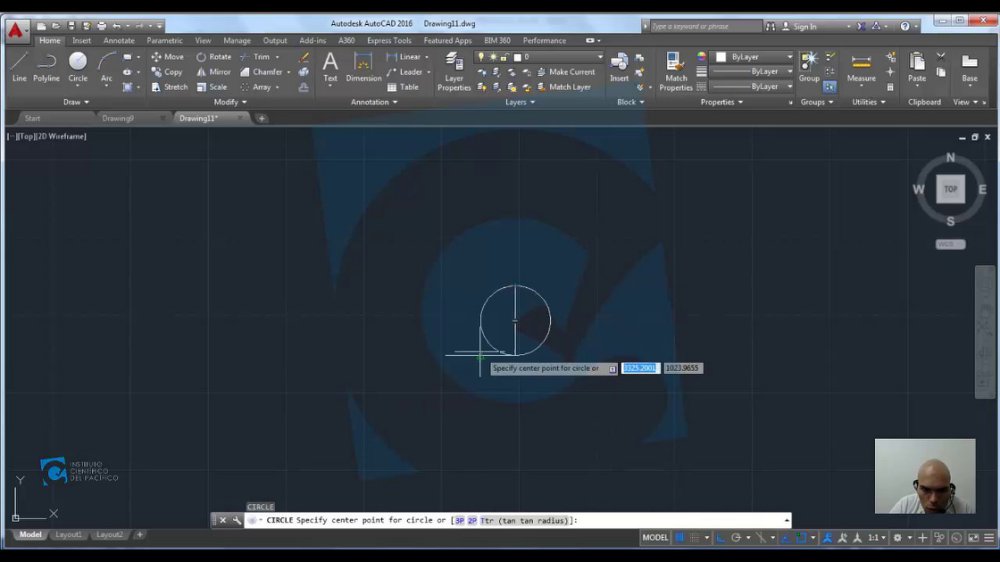Screen dimensions: 1000x562
Task: Toggle object snap tracking in status bar
Action: tap(785, 538)
